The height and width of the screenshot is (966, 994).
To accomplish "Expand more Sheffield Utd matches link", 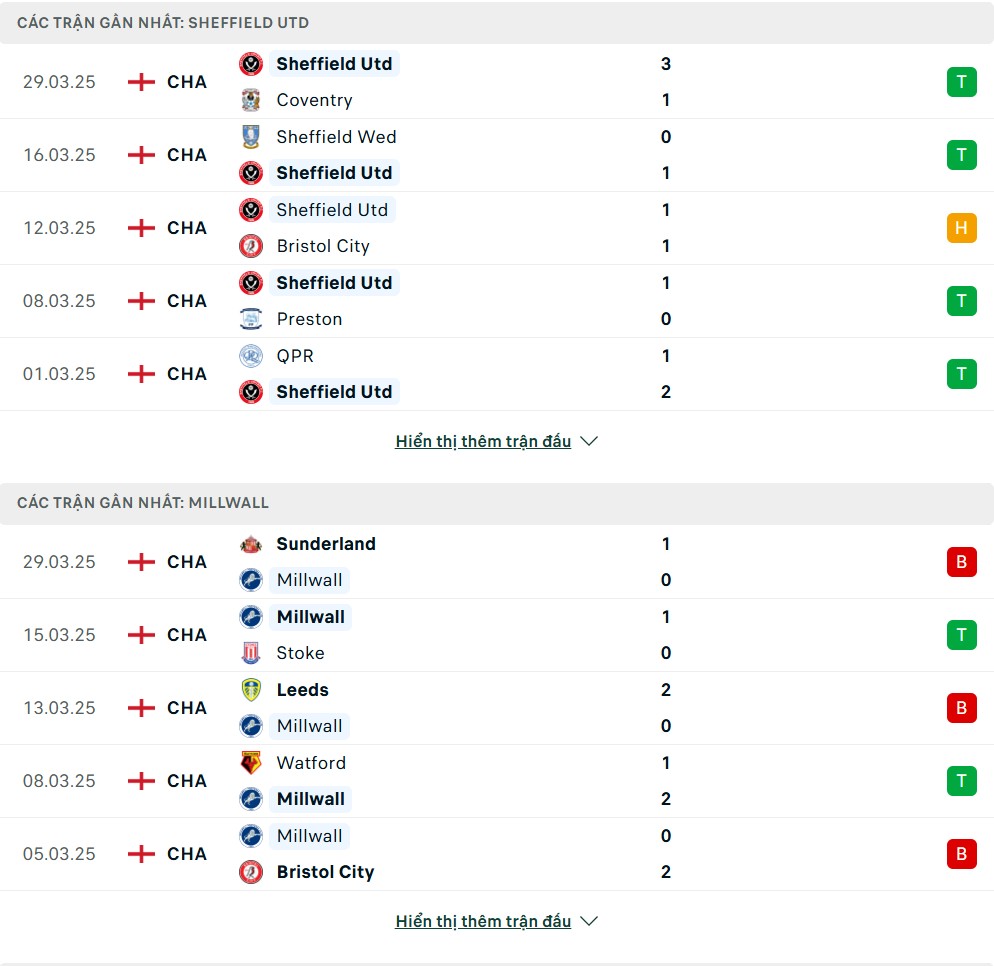I will coord(483,441).
